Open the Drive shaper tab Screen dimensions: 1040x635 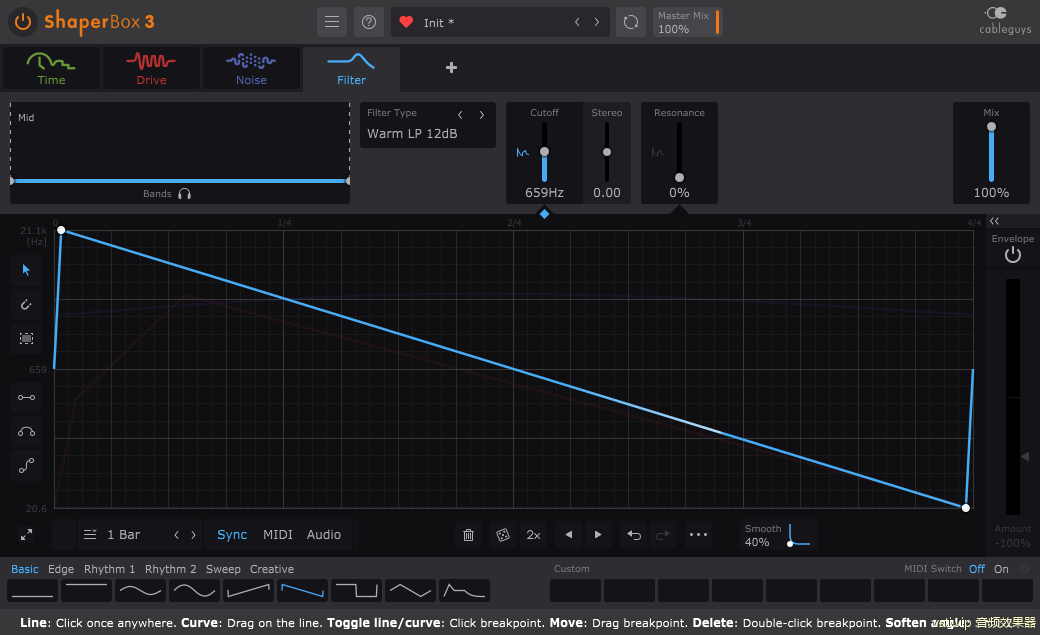[151, 68]
